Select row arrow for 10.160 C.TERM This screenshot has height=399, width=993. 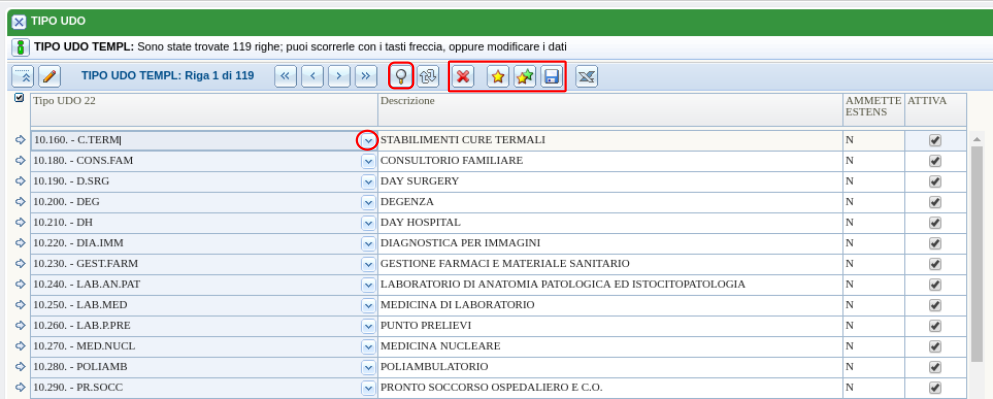[20, 140]
